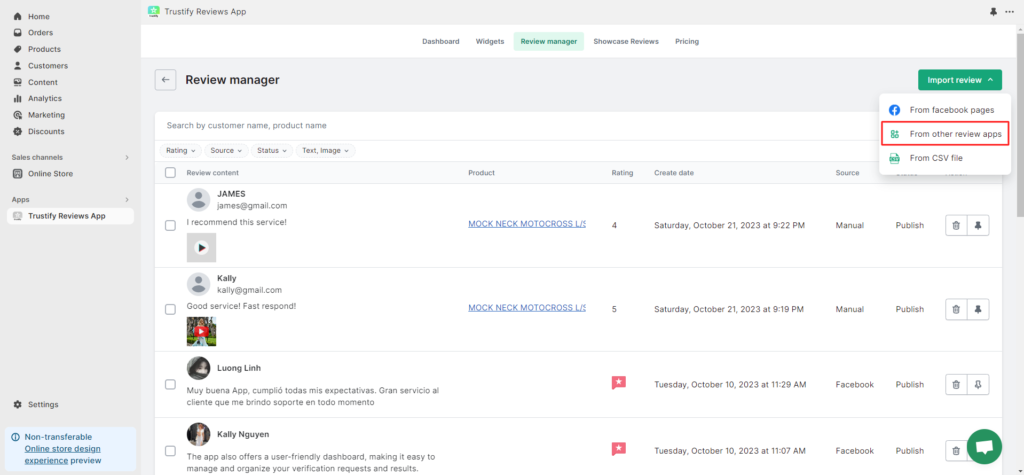Click kally@gmail.com email text

(249, 290)
